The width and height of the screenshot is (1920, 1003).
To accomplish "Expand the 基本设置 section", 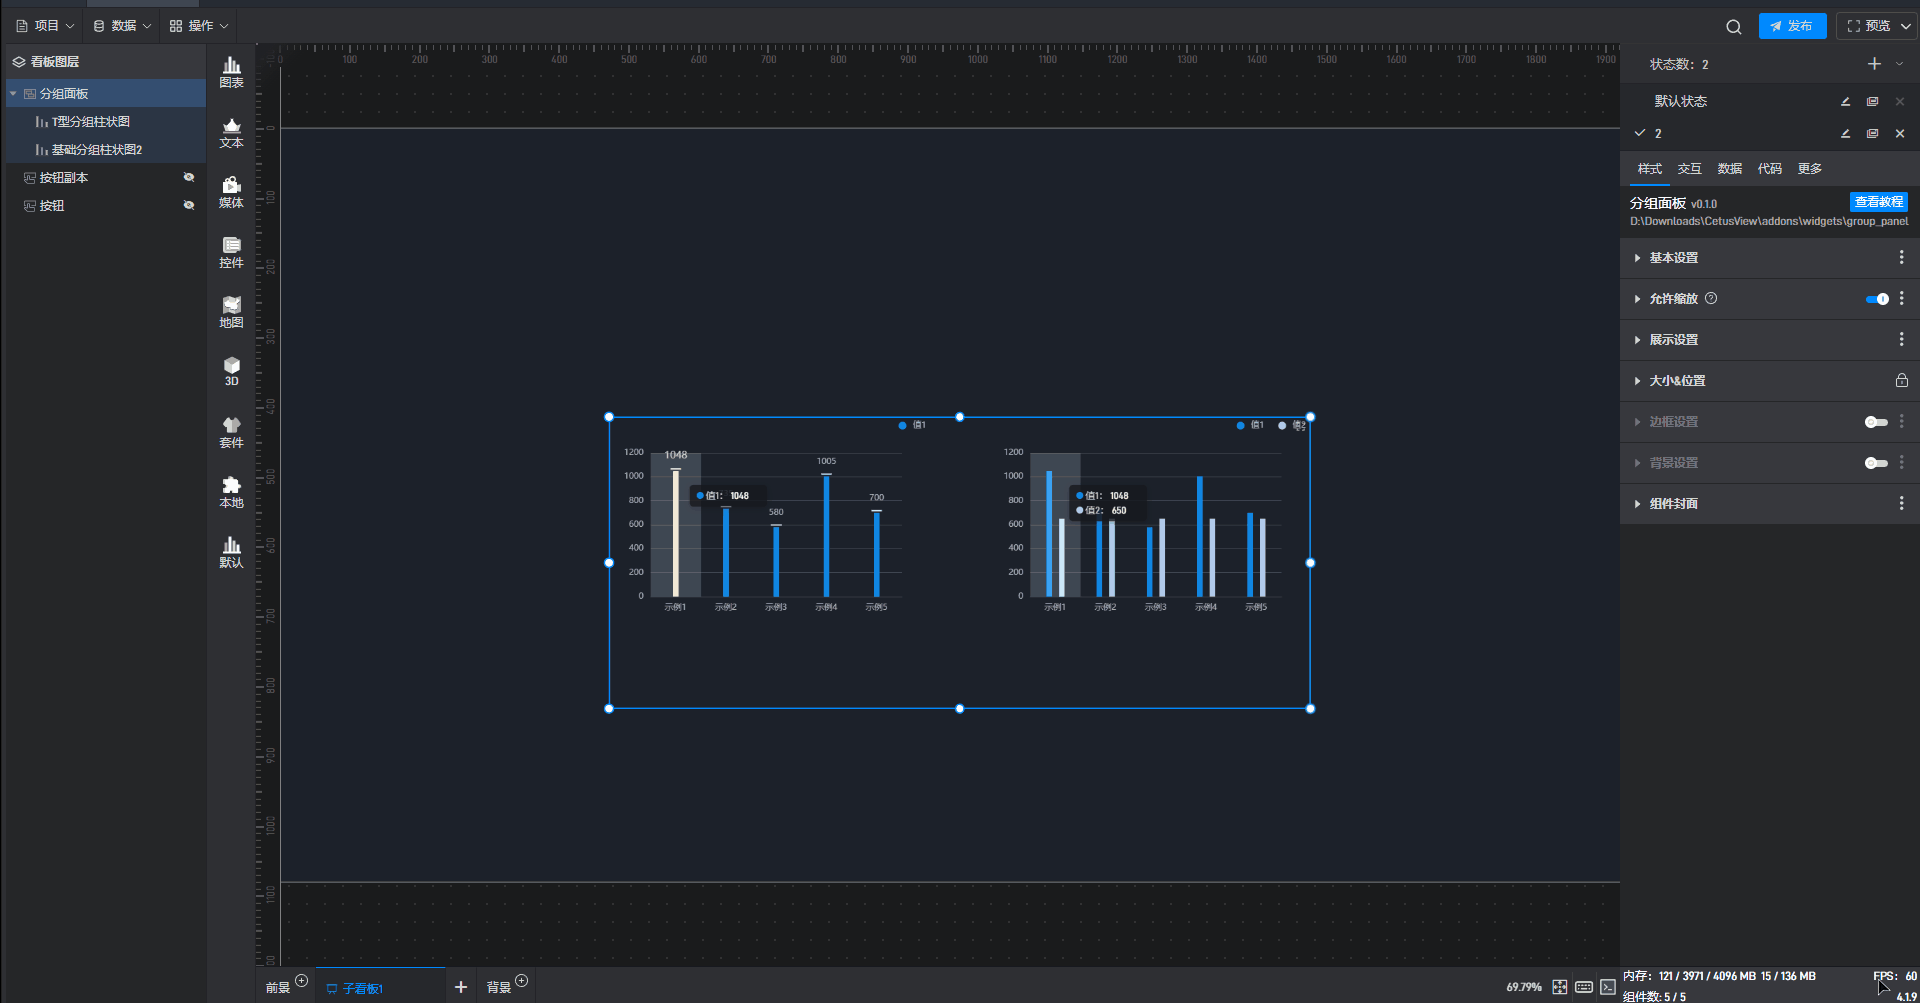I will 1674,258.
